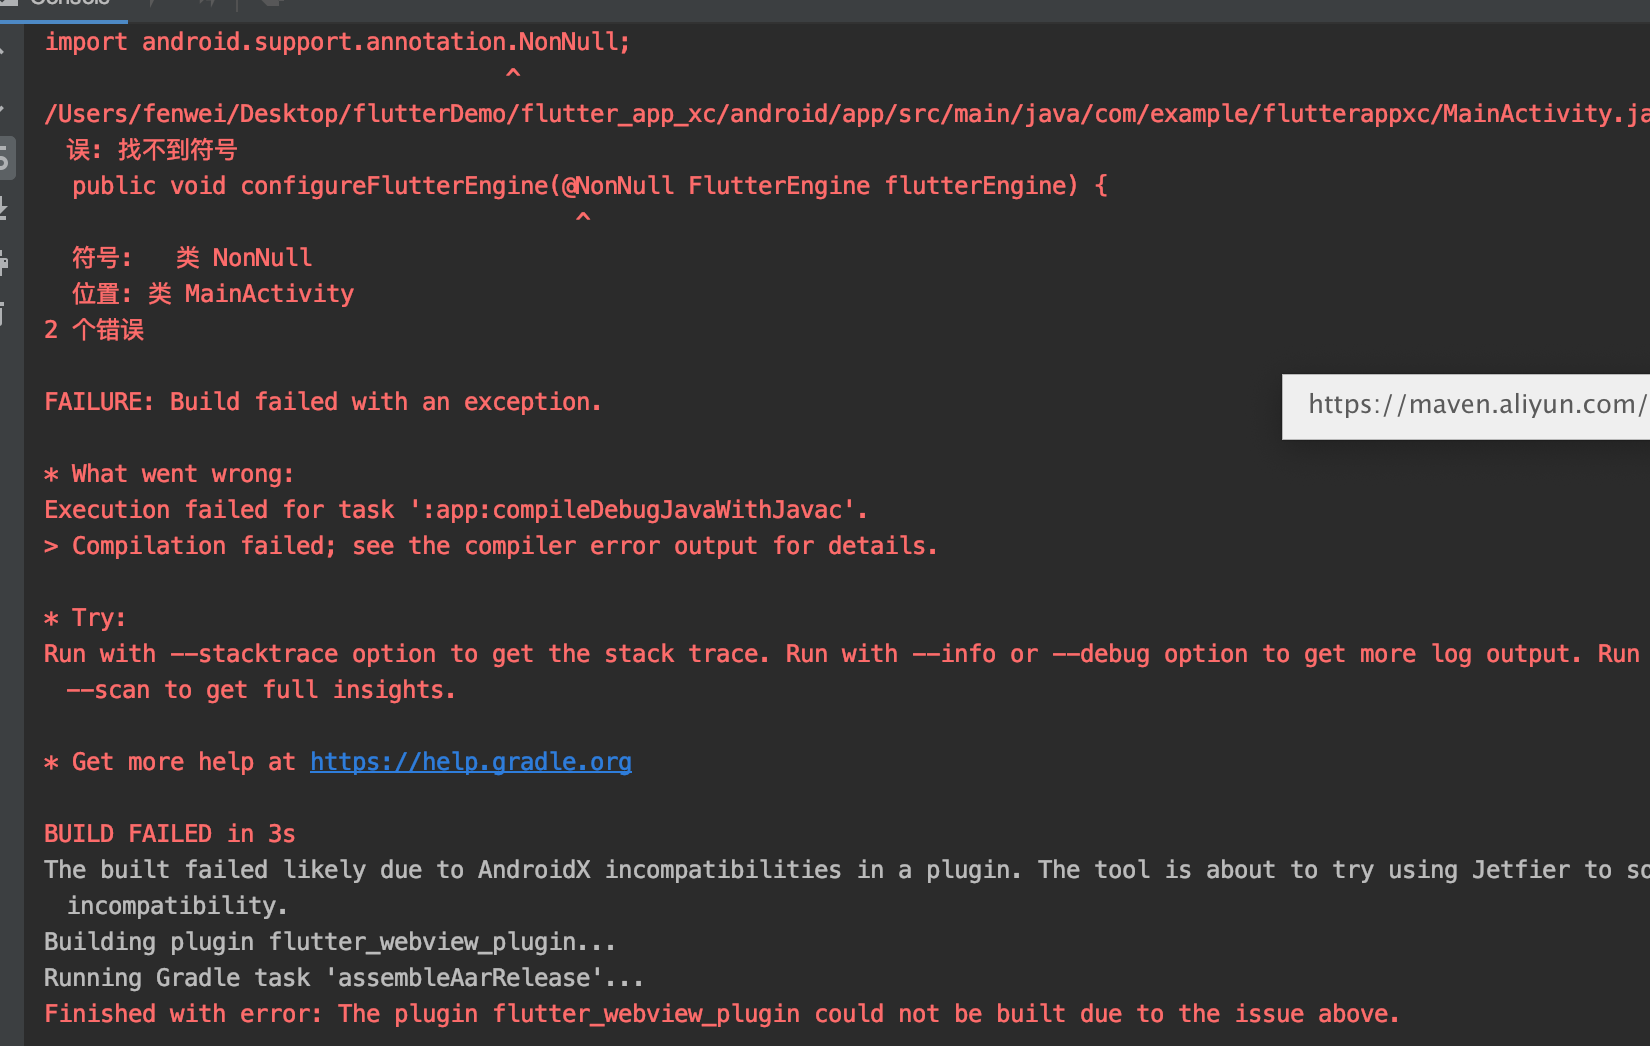Toggle the soft-wrap icon in console sidebar
This screenshot has height=1046, width=1650.
[x=5, y=158]
